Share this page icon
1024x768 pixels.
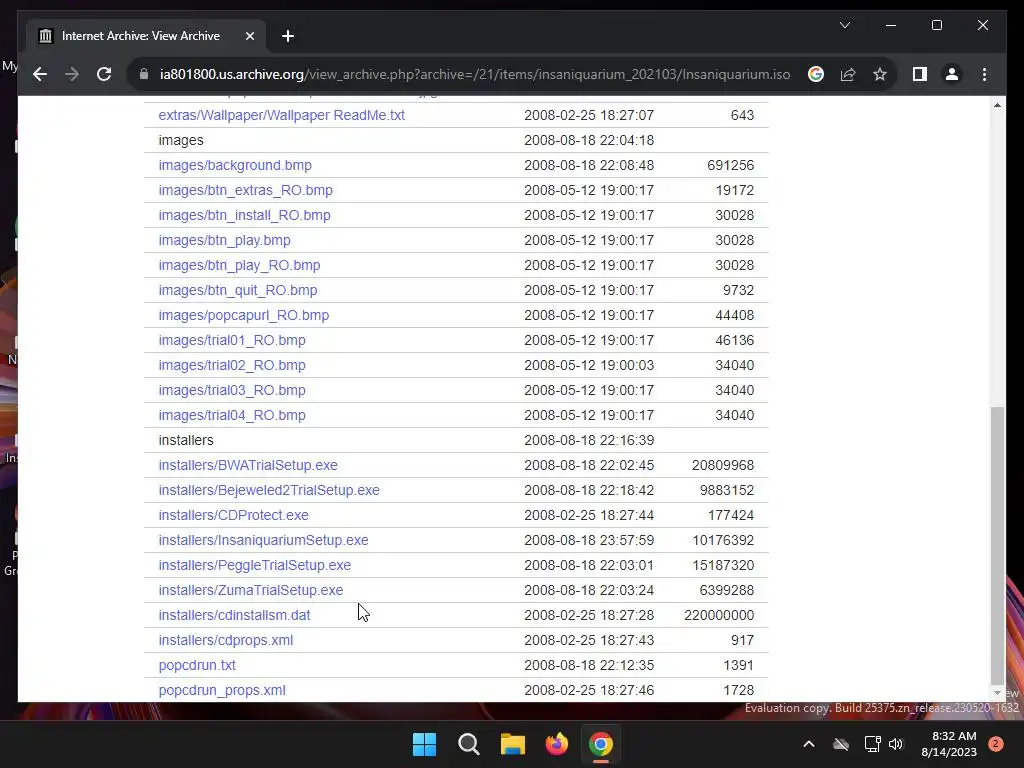click(x=848, y=74)
